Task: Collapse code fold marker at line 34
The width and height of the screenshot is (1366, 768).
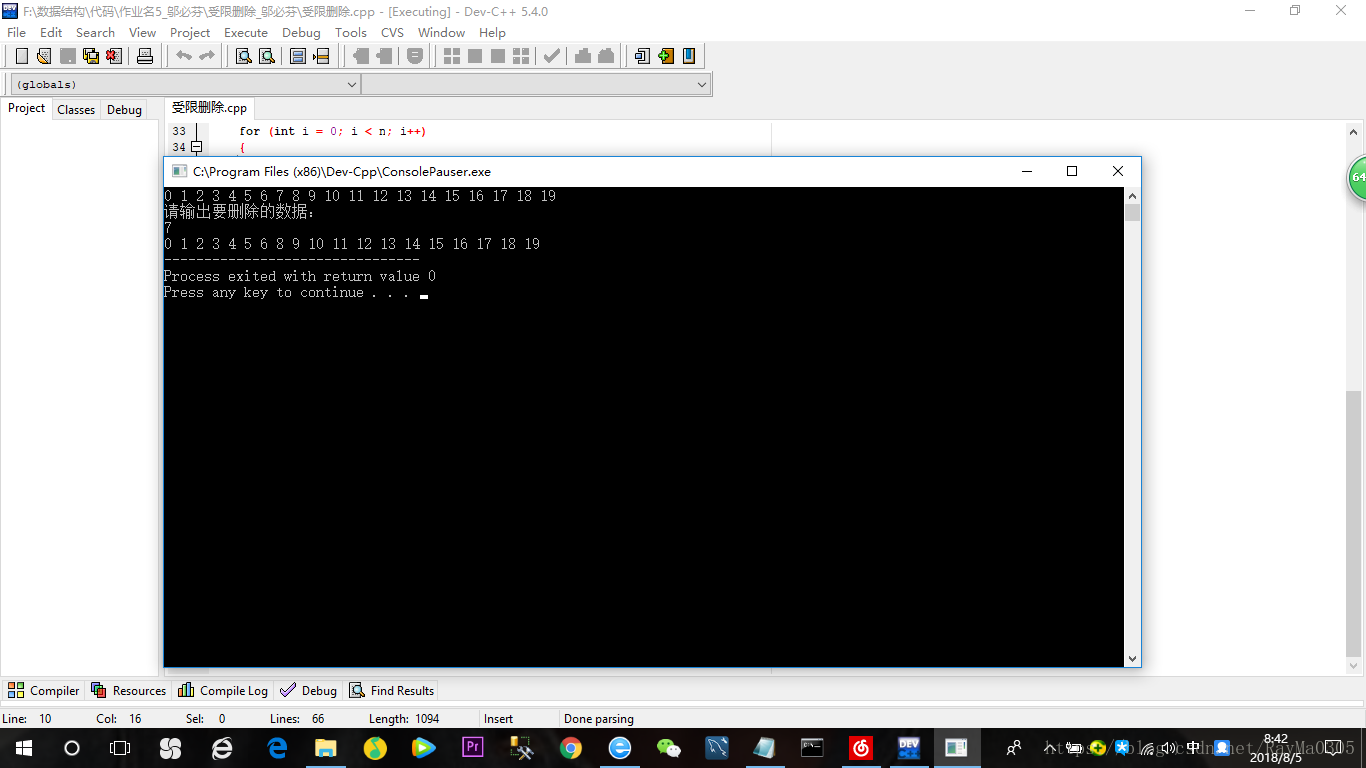Action: coord(196,147)
